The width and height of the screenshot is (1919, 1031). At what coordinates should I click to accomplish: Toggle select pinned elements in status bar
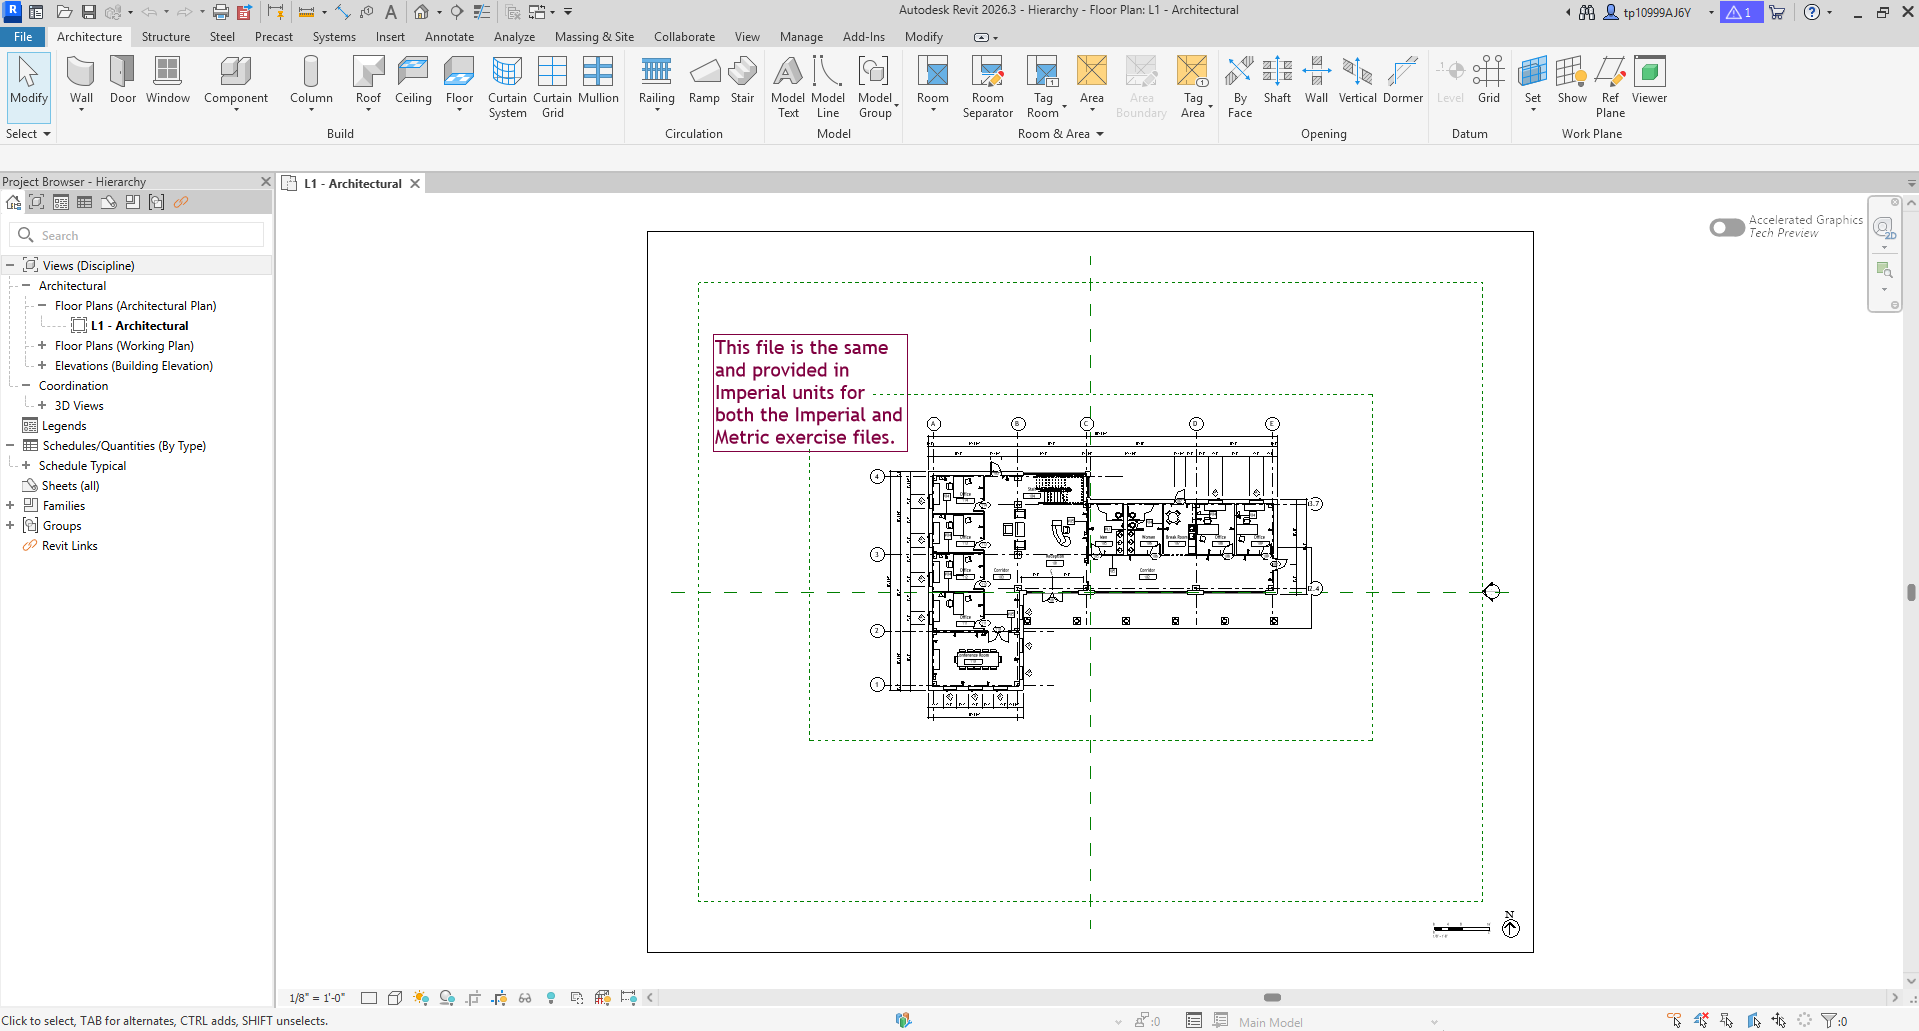tap(1727, 1020)
